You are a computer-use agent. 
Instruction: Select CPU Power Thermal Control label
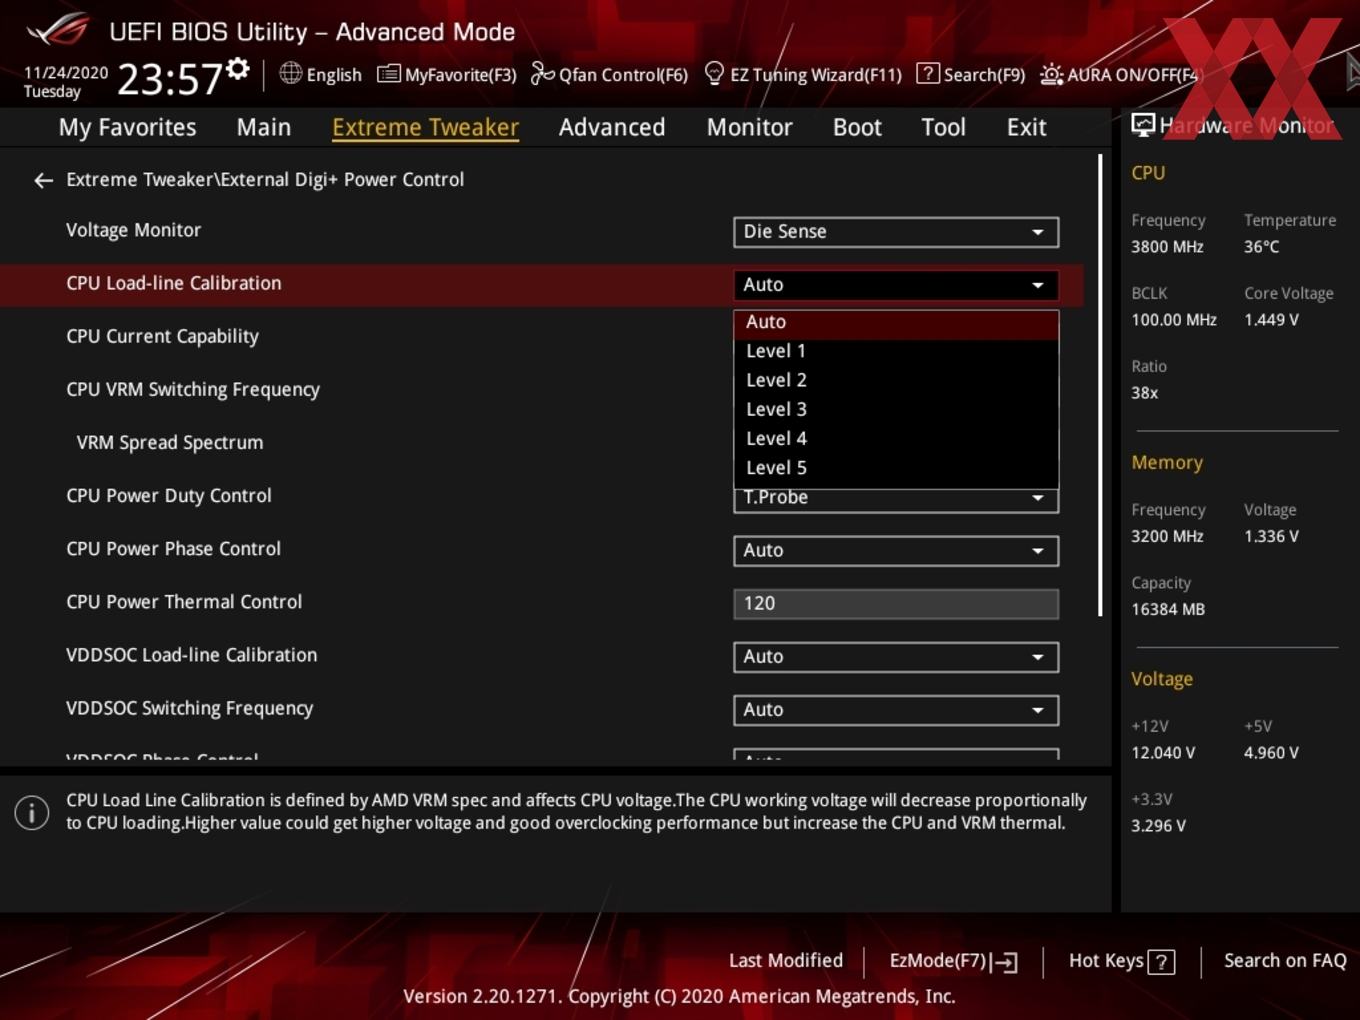pyautogui.click(x=184, y=602)
